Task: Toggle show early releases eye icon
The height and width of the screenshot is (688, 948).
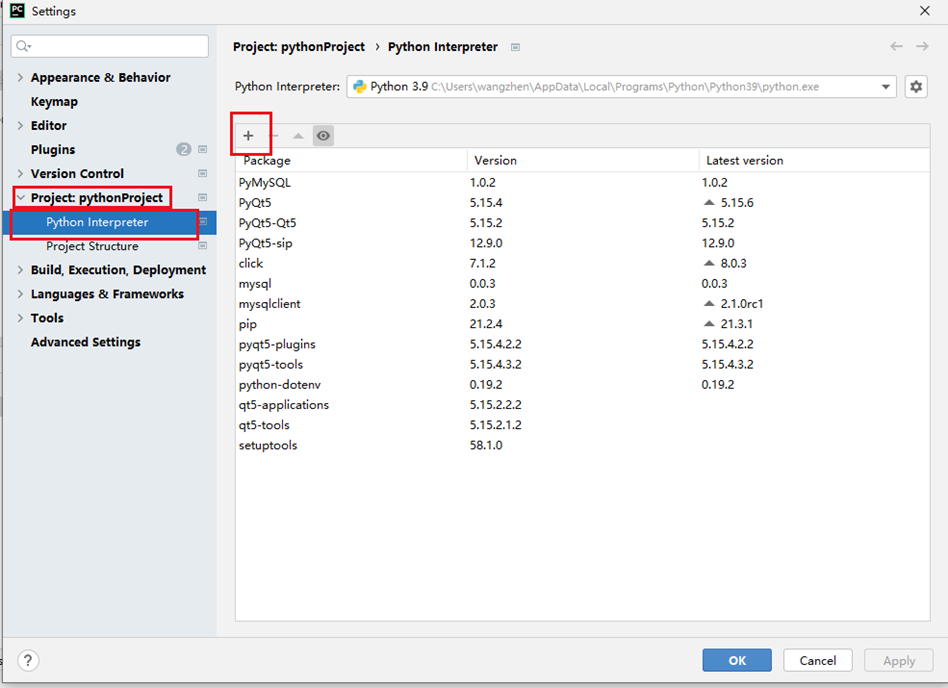Action: (323, 135)
